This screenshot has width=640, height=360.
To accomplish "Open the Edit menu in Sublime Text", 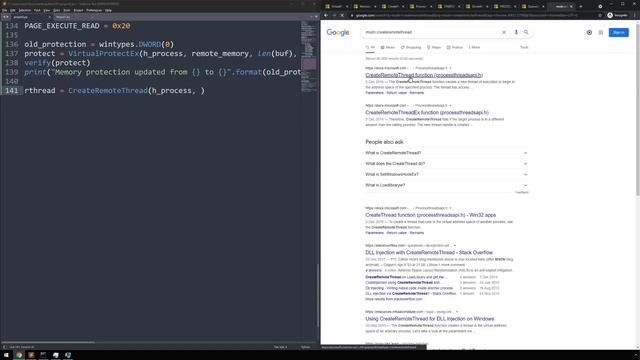I will 13,10.
